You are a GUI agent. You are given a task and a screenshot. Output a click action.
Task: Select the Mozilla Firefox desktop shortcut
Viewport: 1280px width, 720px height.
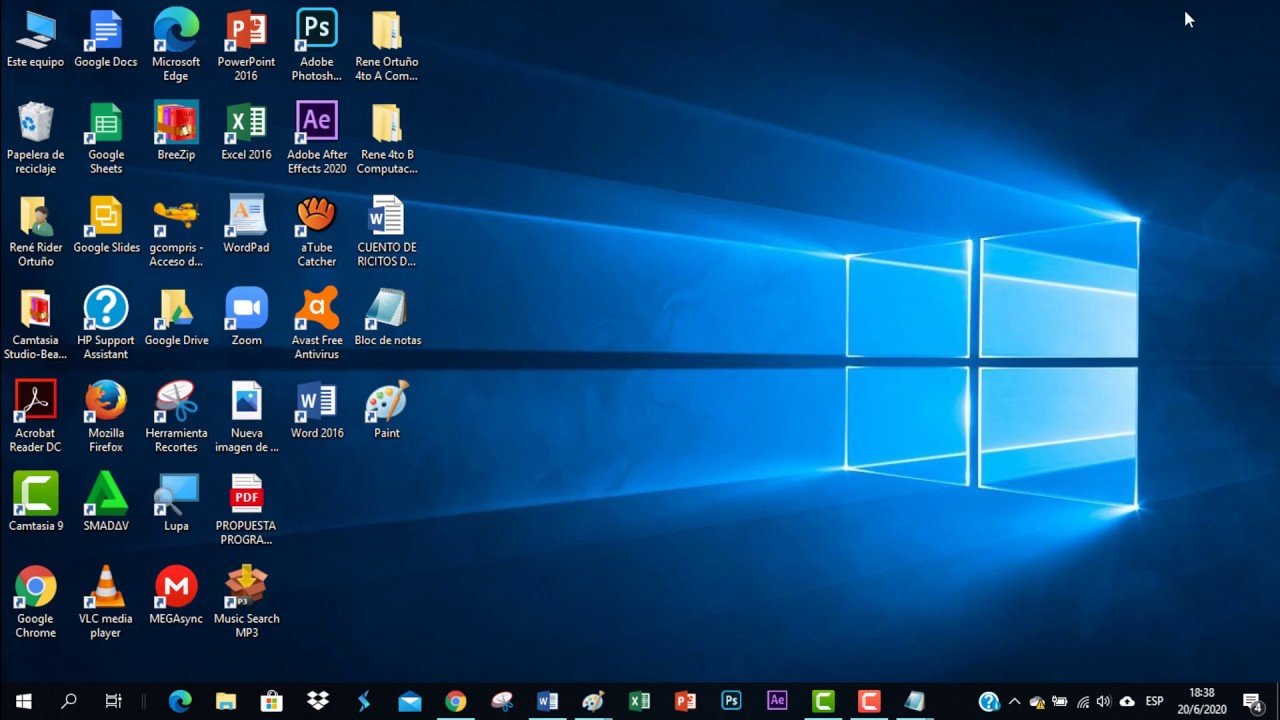point(106,417)
